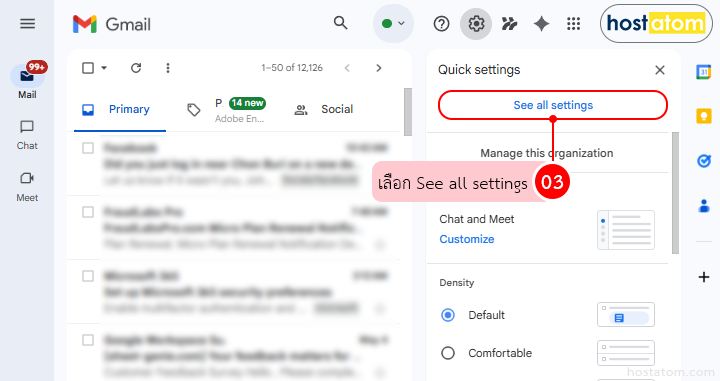The image size is (720, 381).
Task: Click the Settings gear icon
Action: click(x=476, y=23)
